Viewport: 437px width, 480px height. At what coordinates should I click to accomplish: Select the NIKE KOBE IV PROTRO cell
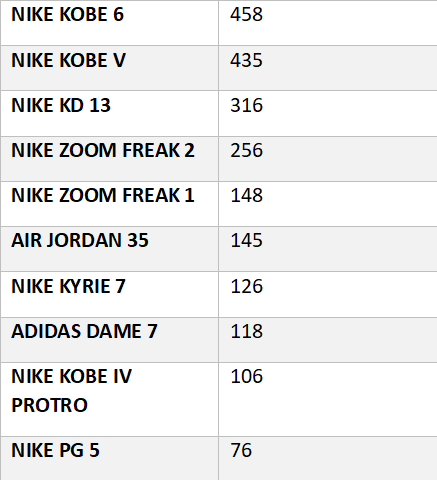pos(109,399)
